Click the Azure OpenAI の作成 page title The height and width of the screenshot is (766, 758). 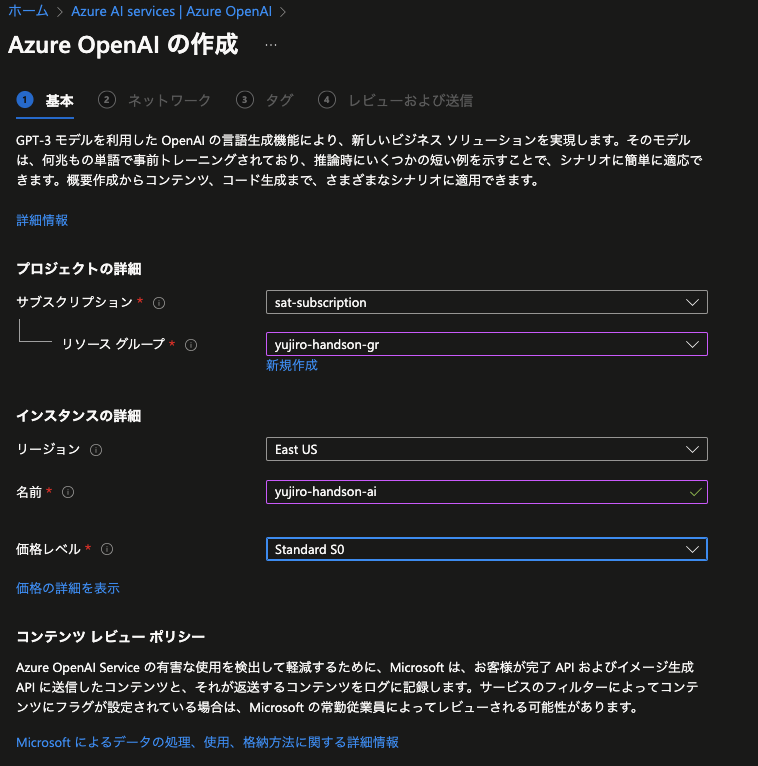123,45
